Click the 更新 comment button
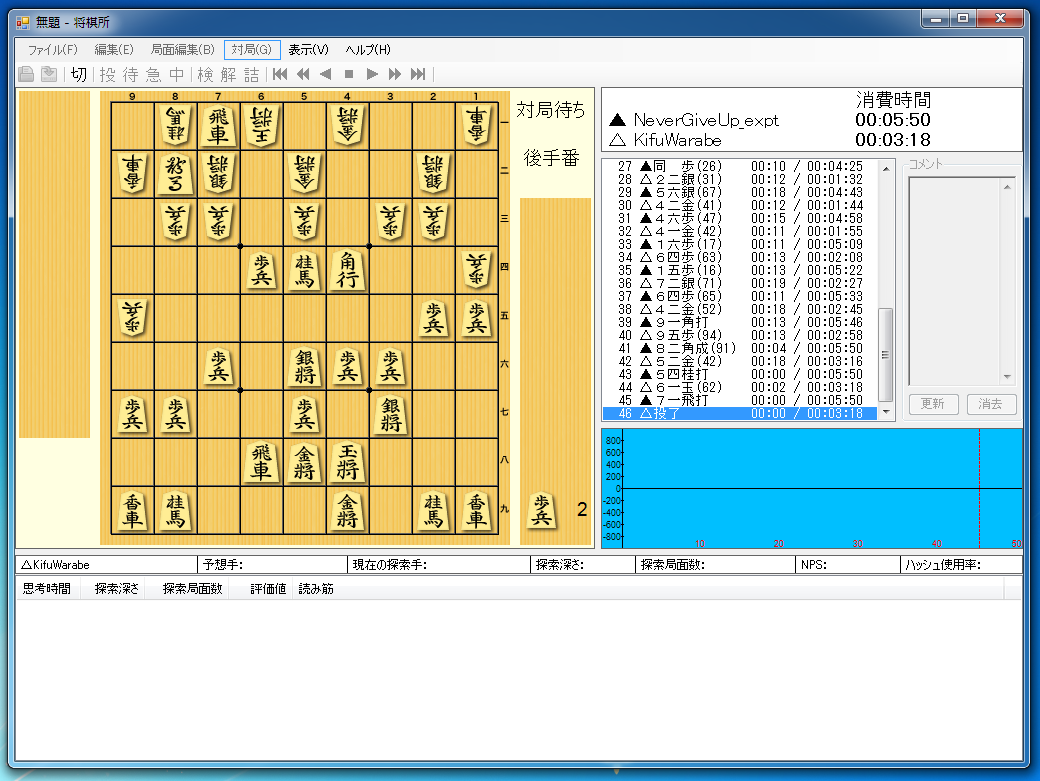This screenshot has width=1040, height=781. (x=933, y=404)
